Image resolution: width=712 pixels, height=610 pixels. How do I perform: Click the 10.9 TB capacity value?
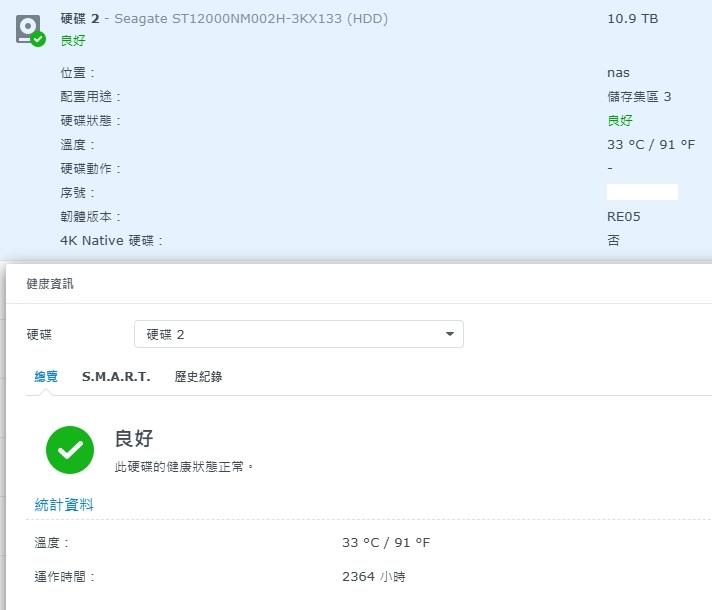pyautogui.click(x=632, y=19)
